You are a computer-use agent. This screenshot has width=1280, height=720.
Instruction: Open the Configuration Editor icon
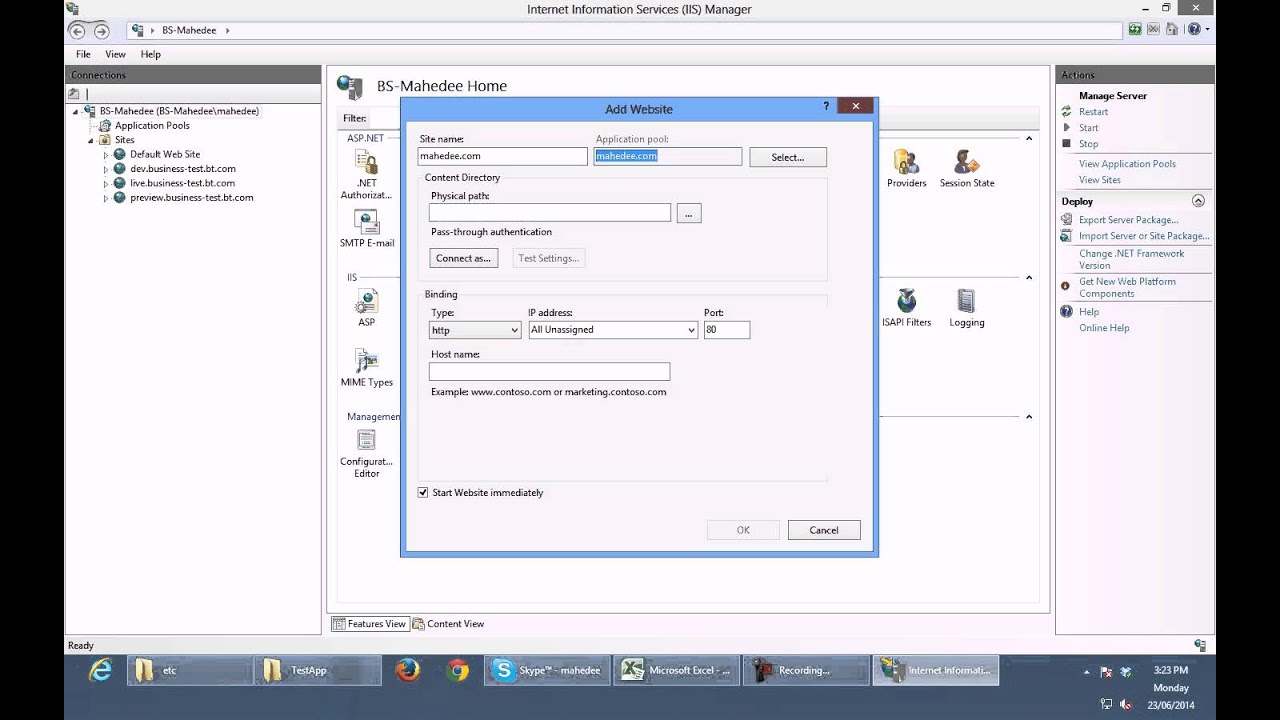pyautogui.click(x=367, y=453)
